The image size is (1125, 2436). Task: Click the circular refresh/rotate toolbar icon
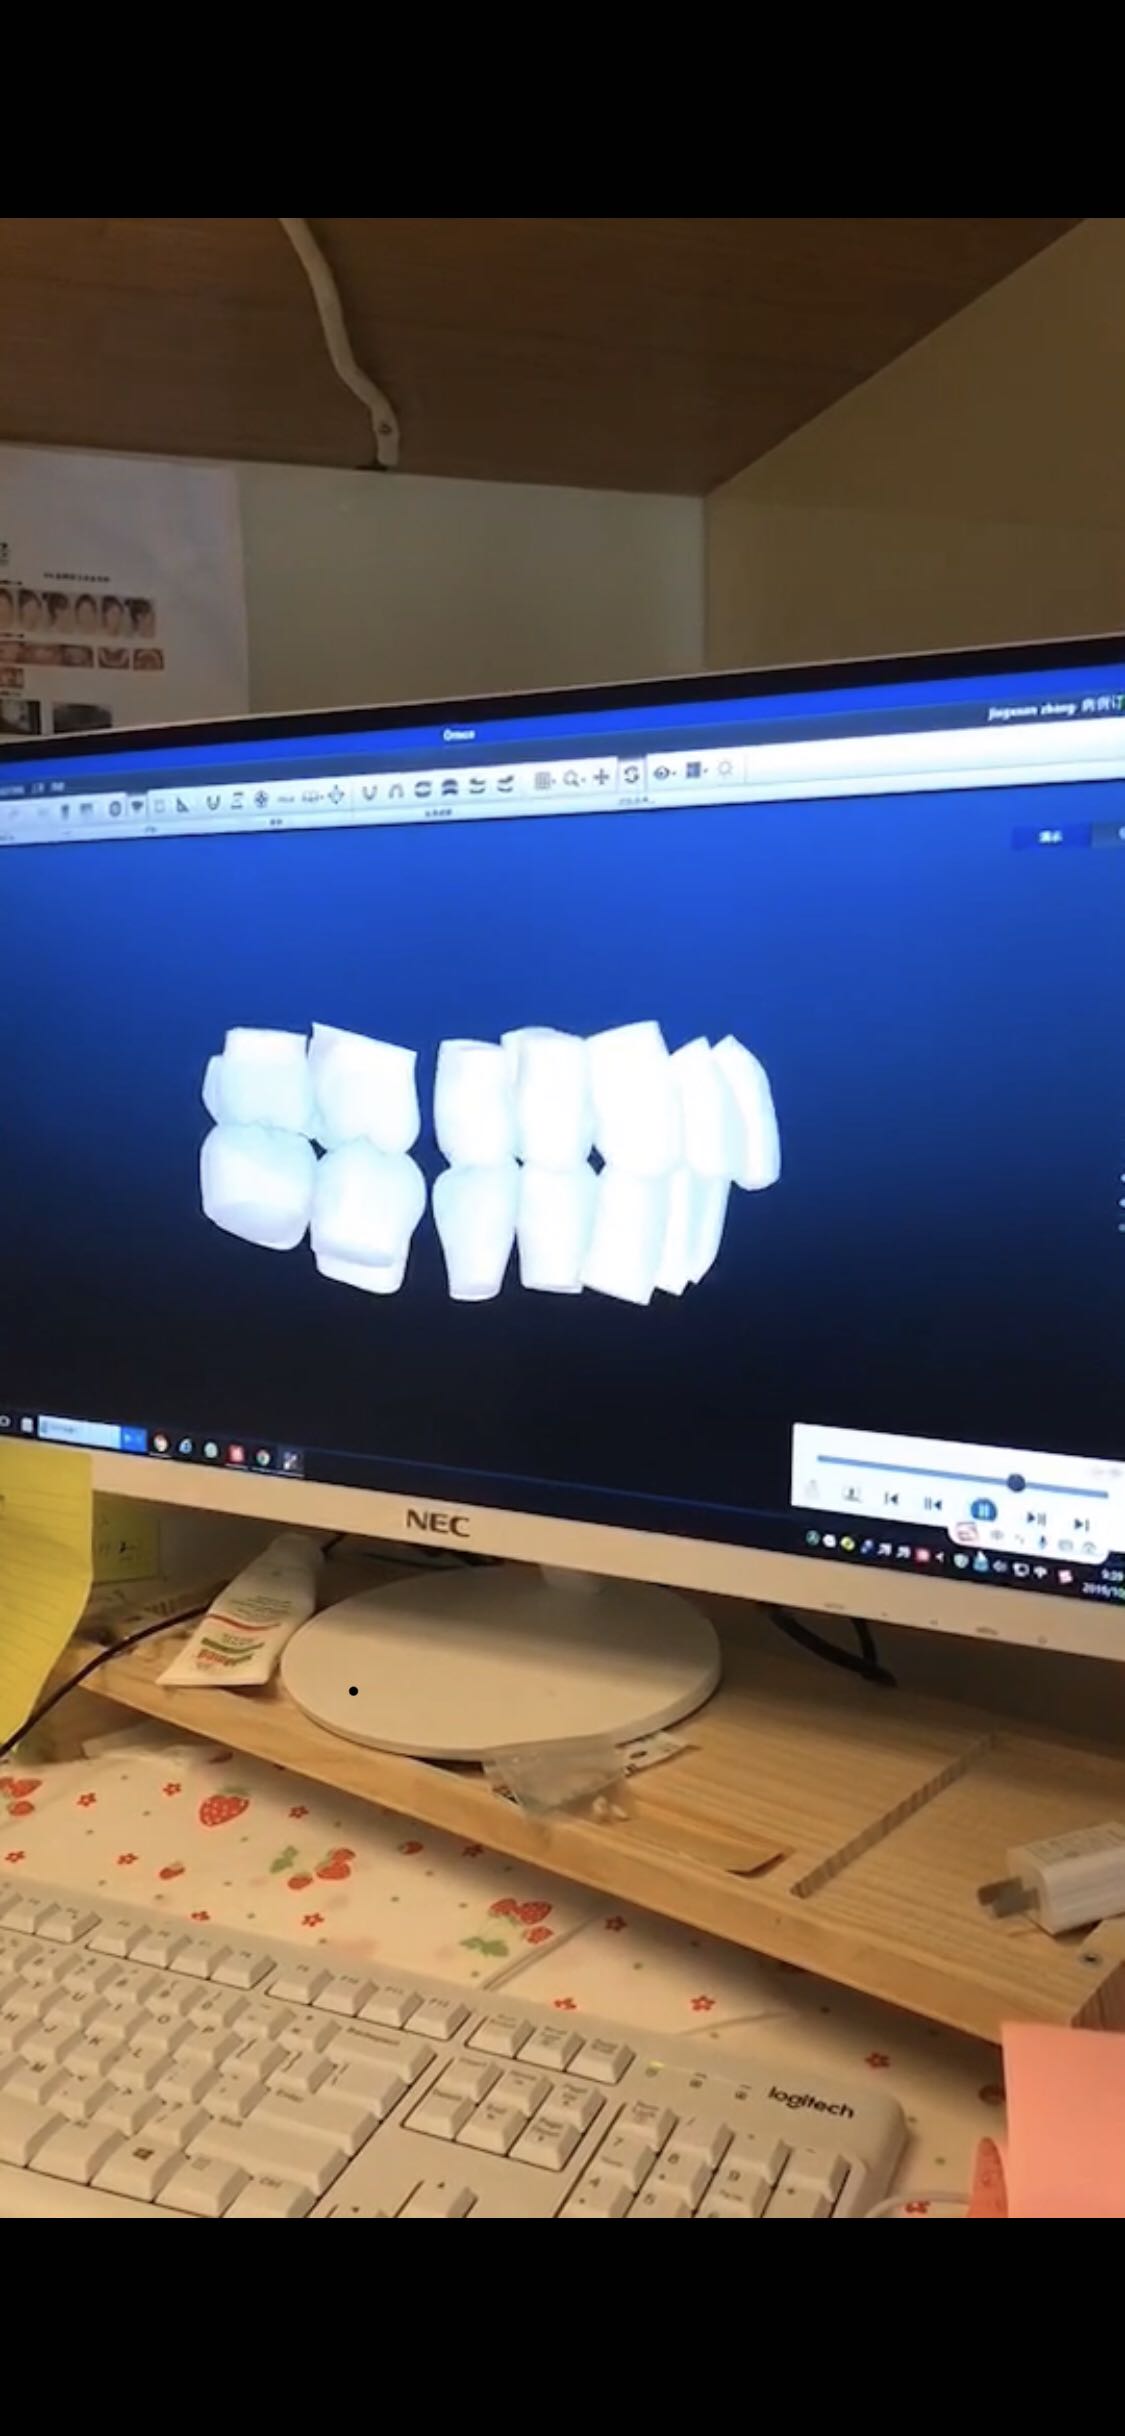[x=631, y=775]
